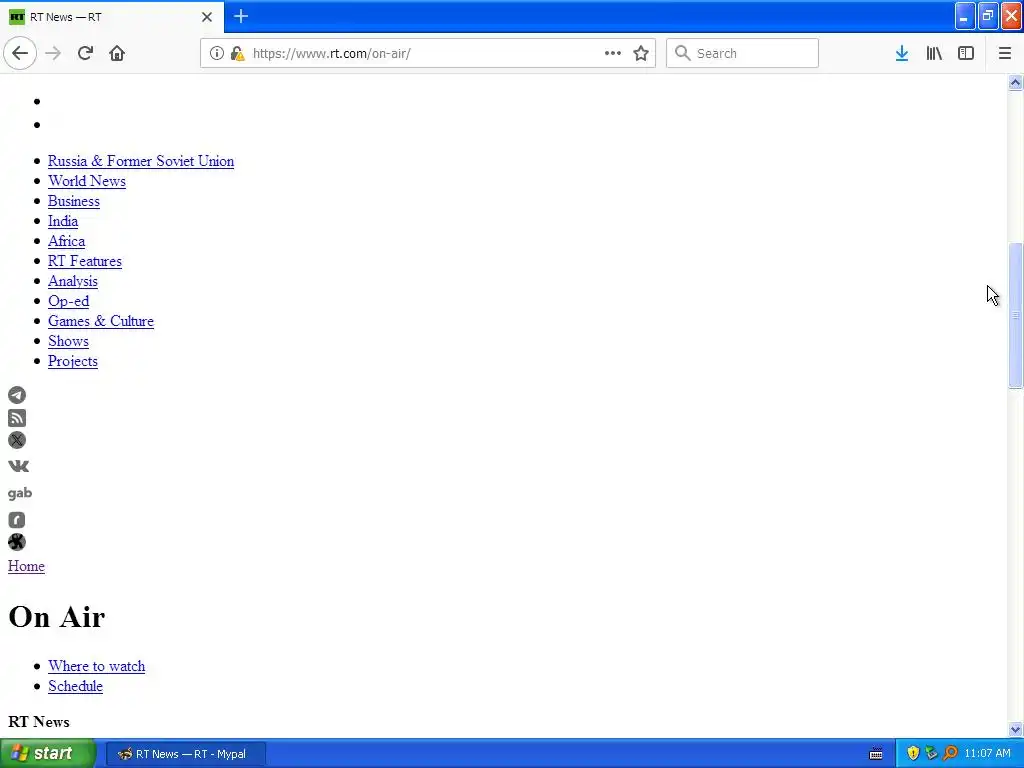1024x768 pixels.
Task: Click the On Air heading
Action: pos(57,617)
